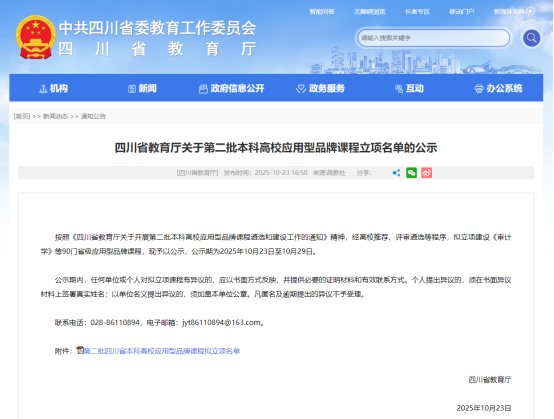Open the 政府信息公开 navigation menu

tap(231, 88)
